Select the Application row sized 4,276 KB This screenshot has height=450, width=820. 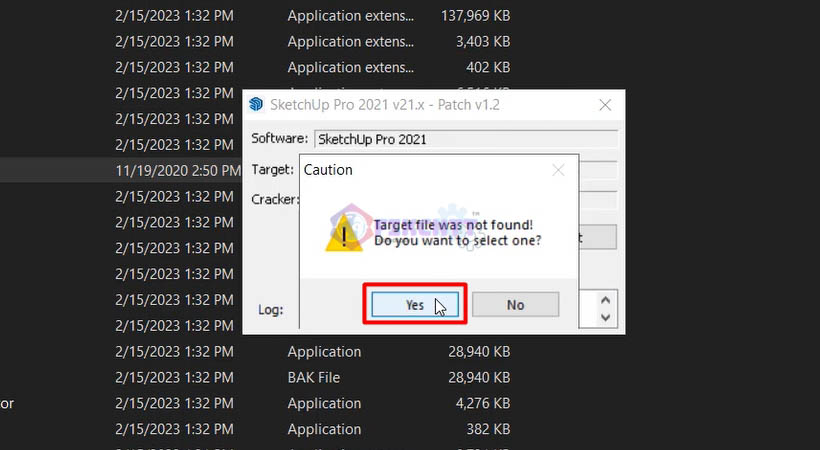[255, 403]
